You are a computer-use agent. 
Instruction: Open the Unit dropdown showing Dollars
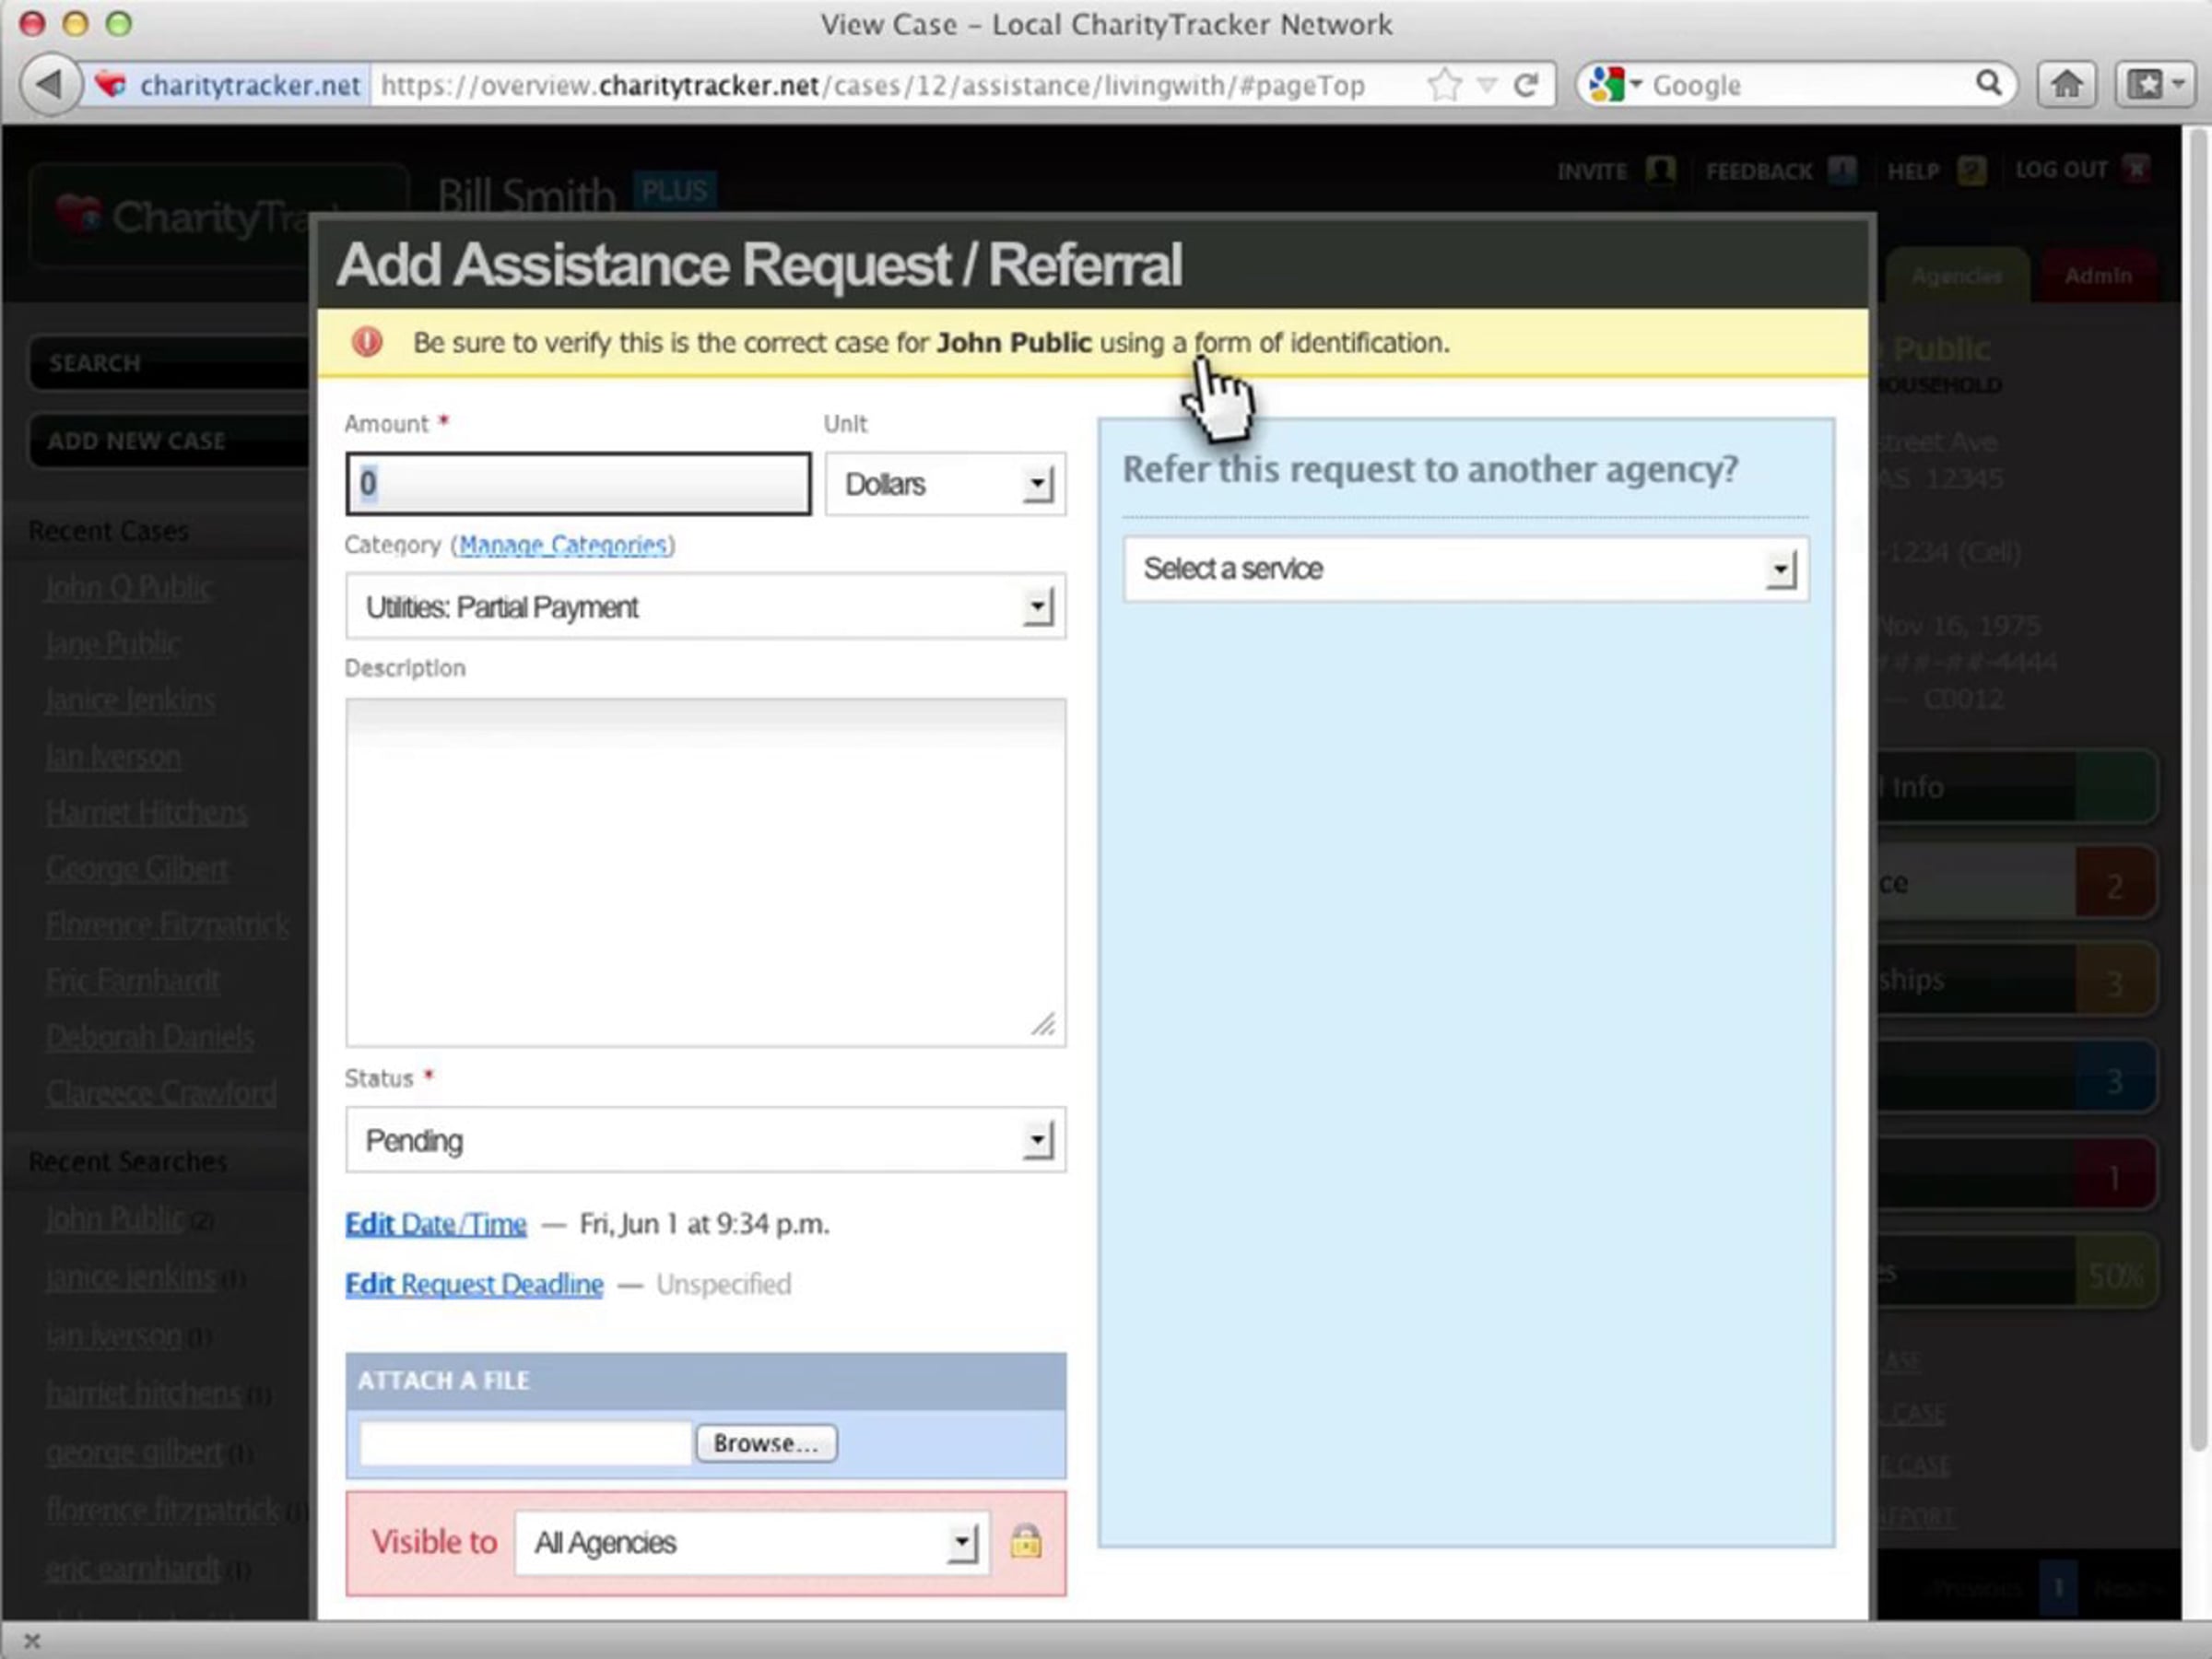pyautogui.click(x=945, y=484)
